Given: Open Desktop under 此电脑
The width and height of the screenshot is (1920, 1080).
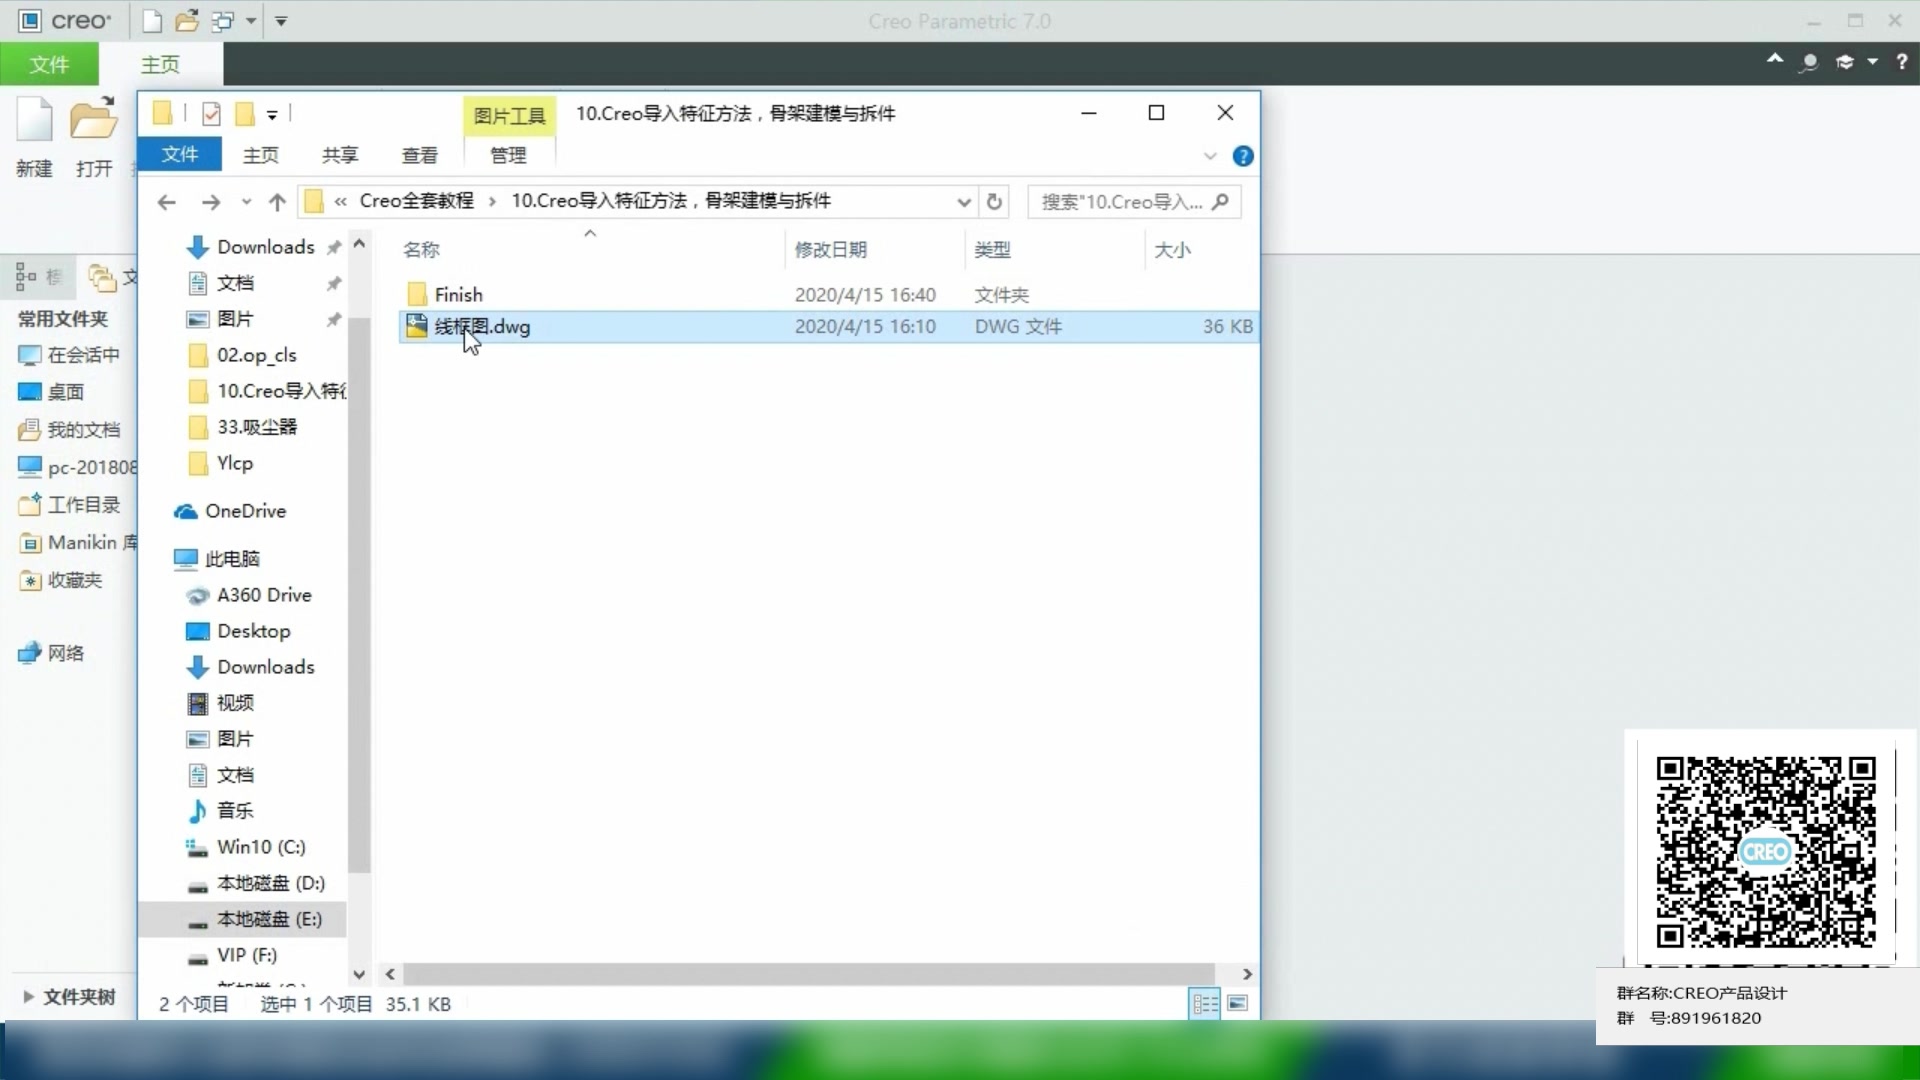Looking at the screenshot, I should pos(254,631).
